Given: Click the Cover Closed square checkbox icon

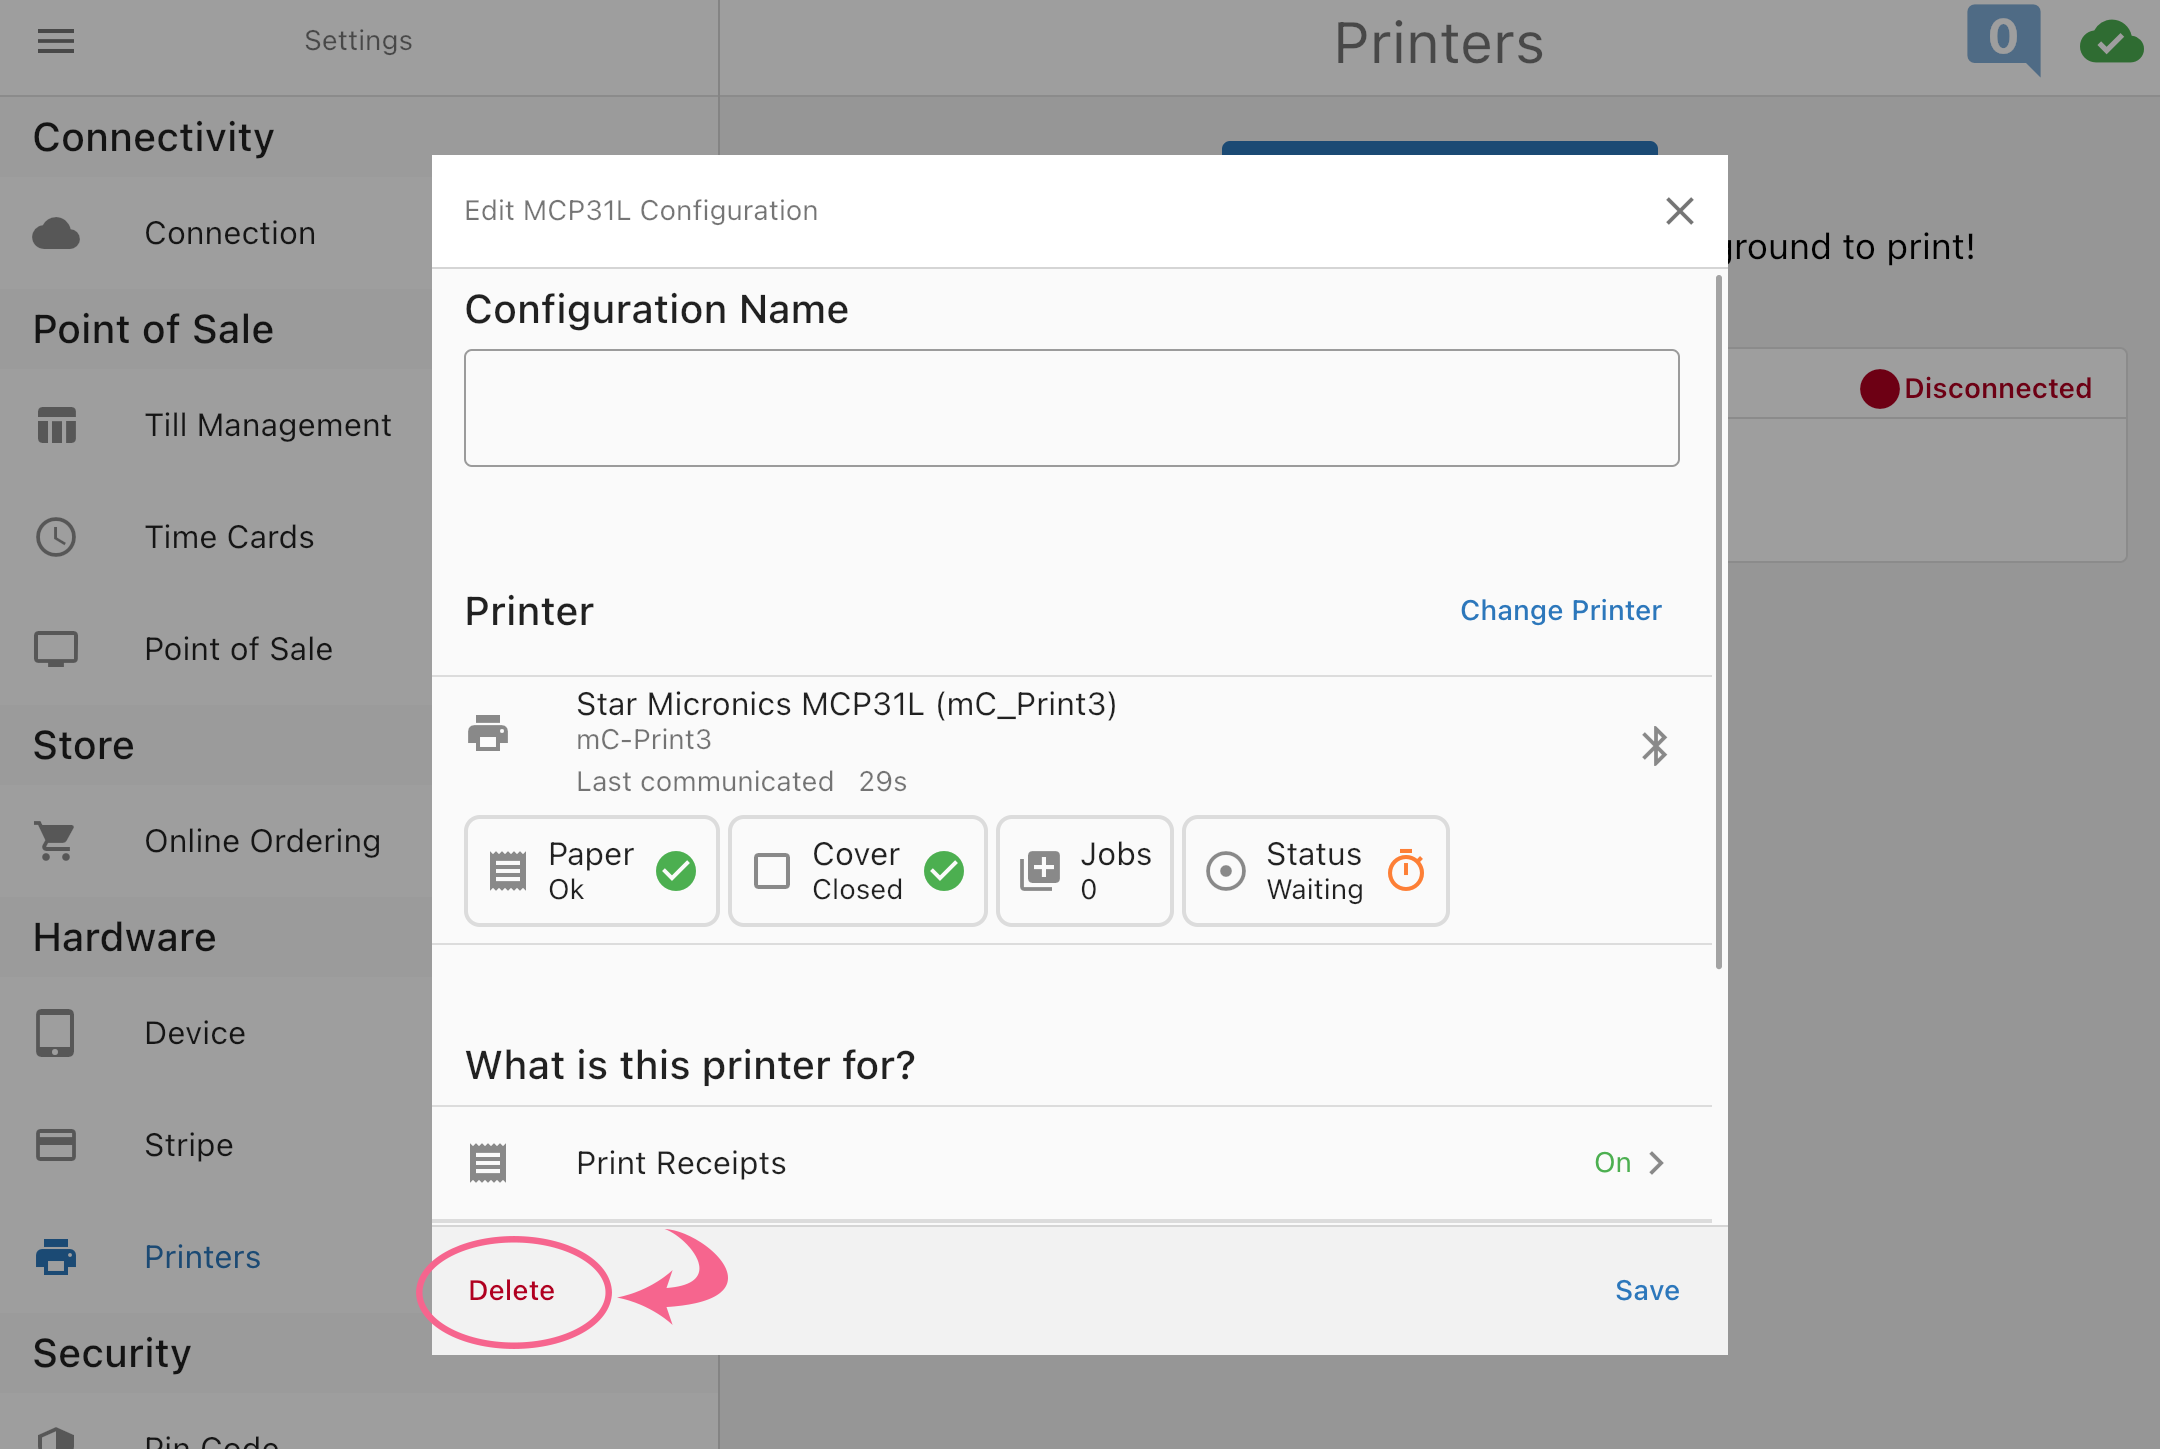Looking at the screenshot, I should click(772, 871).
